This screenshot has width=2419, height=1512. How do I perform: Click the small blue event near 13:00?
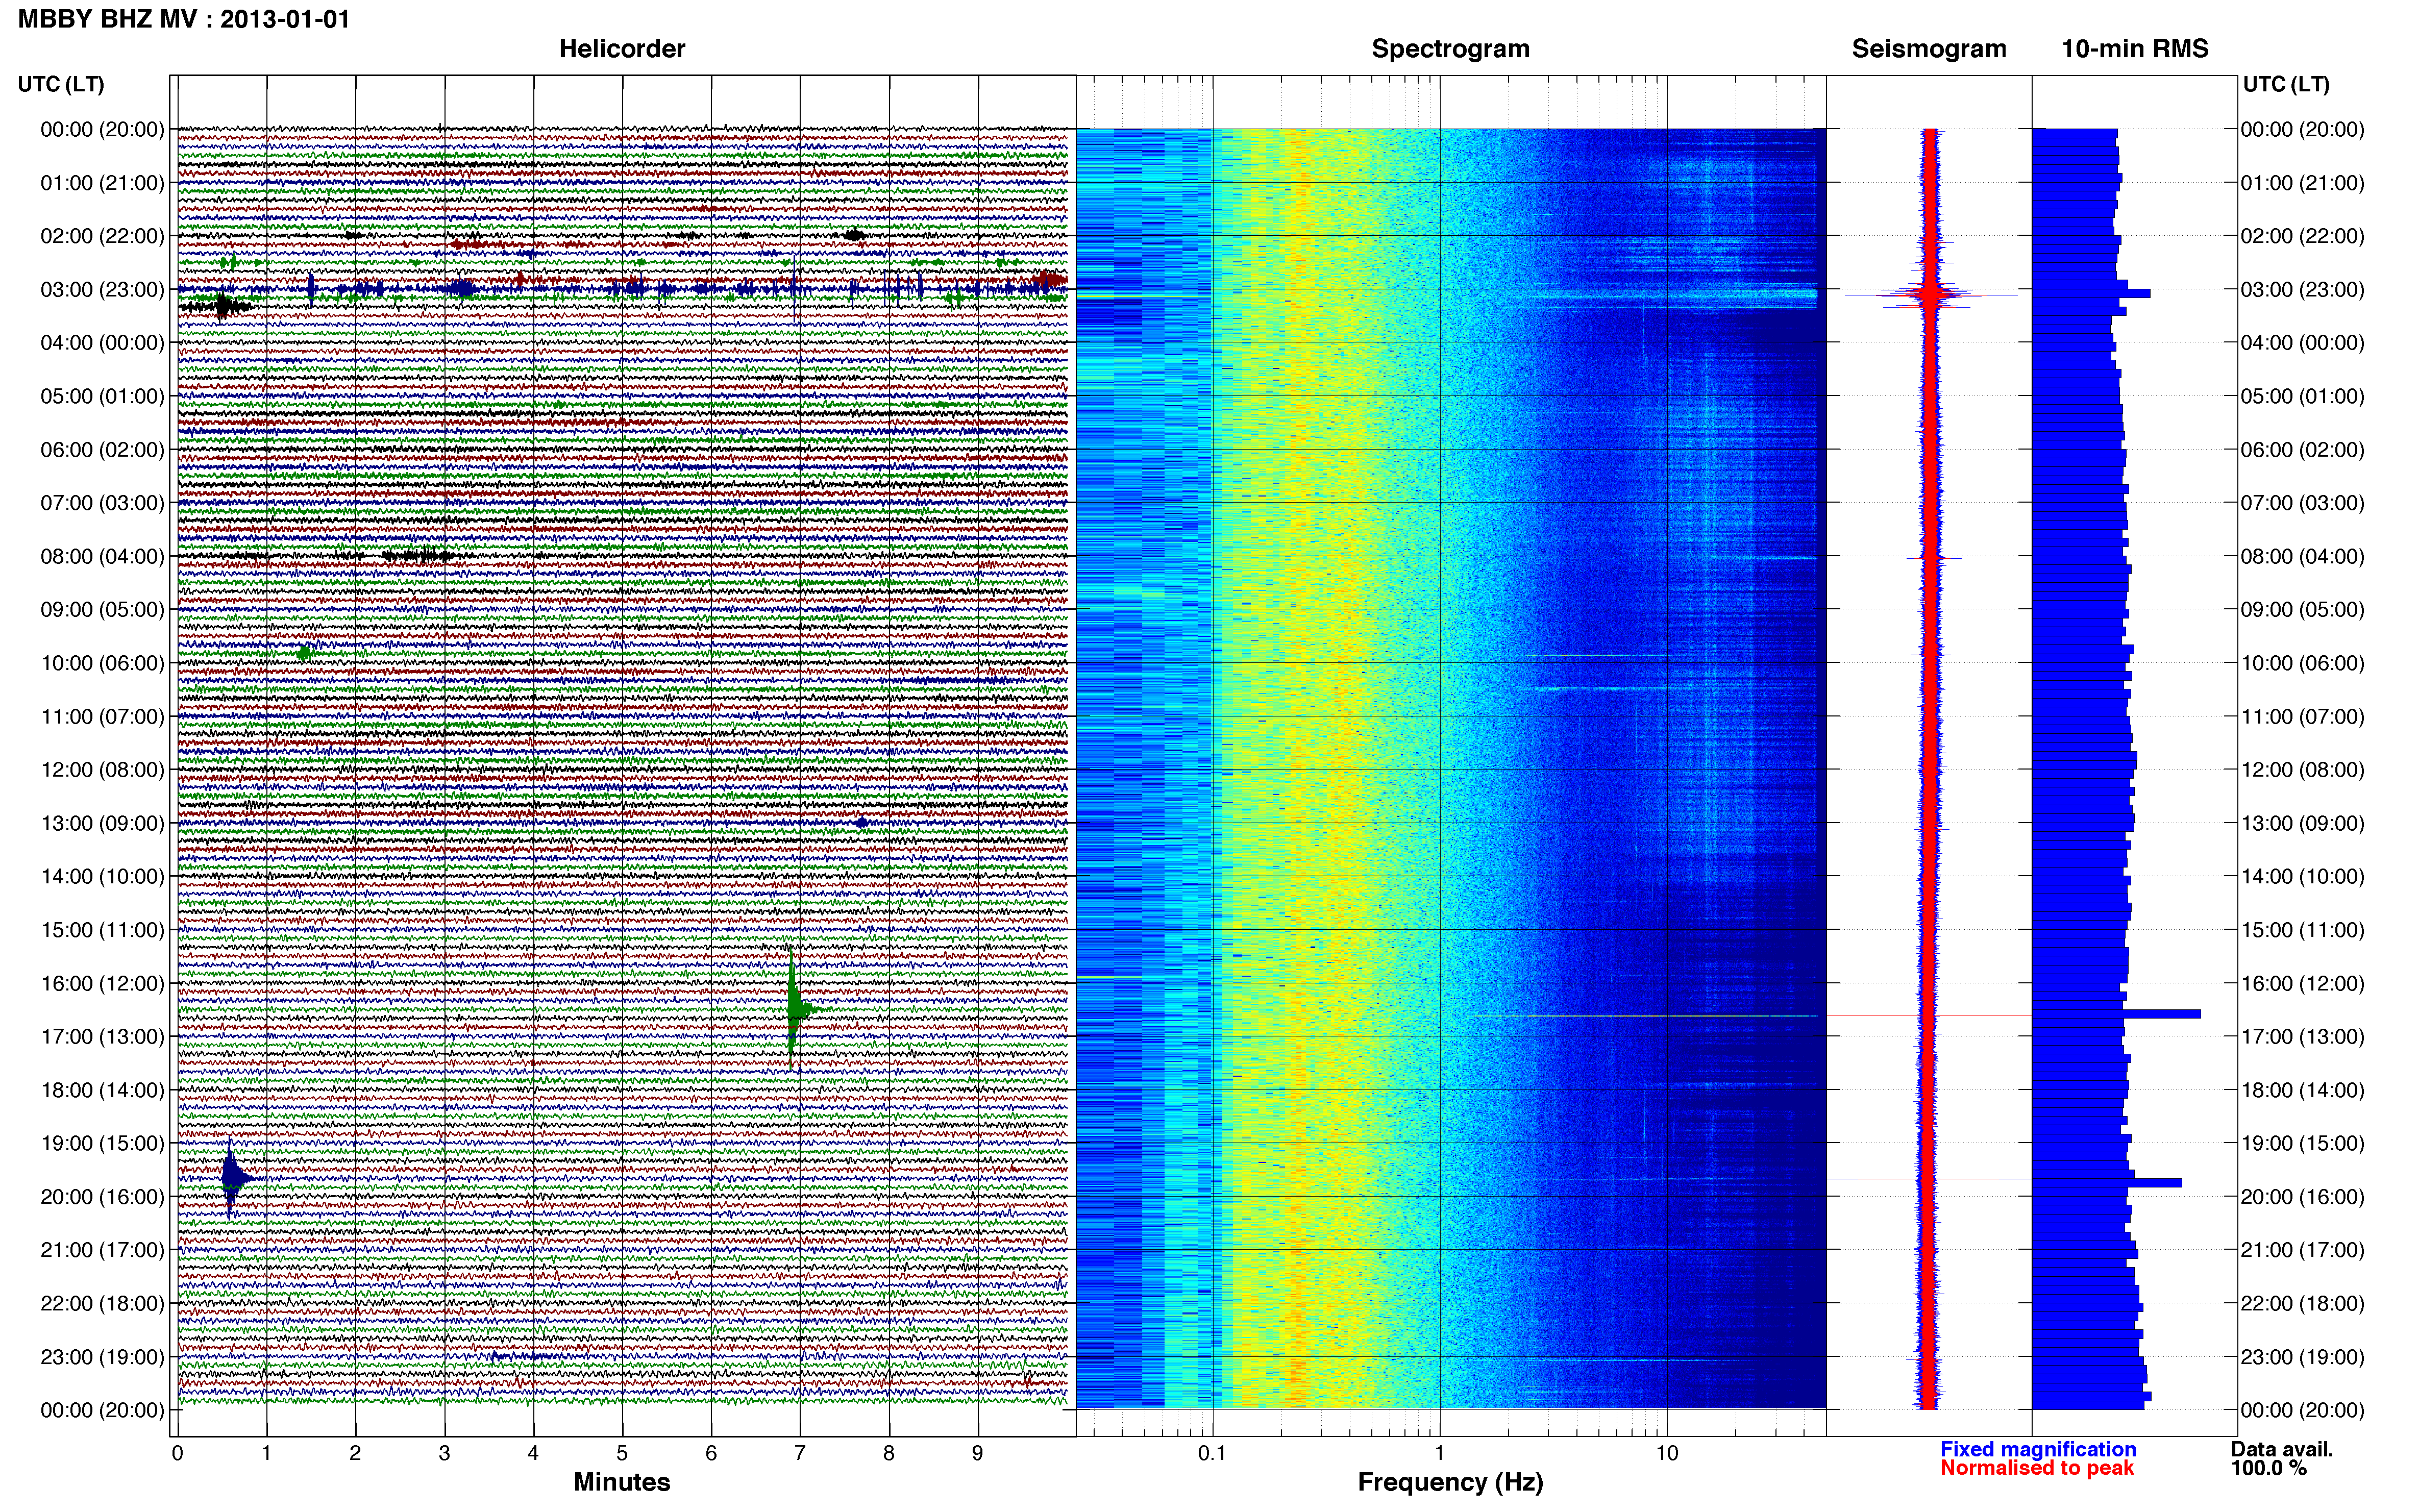pos(861,823)
